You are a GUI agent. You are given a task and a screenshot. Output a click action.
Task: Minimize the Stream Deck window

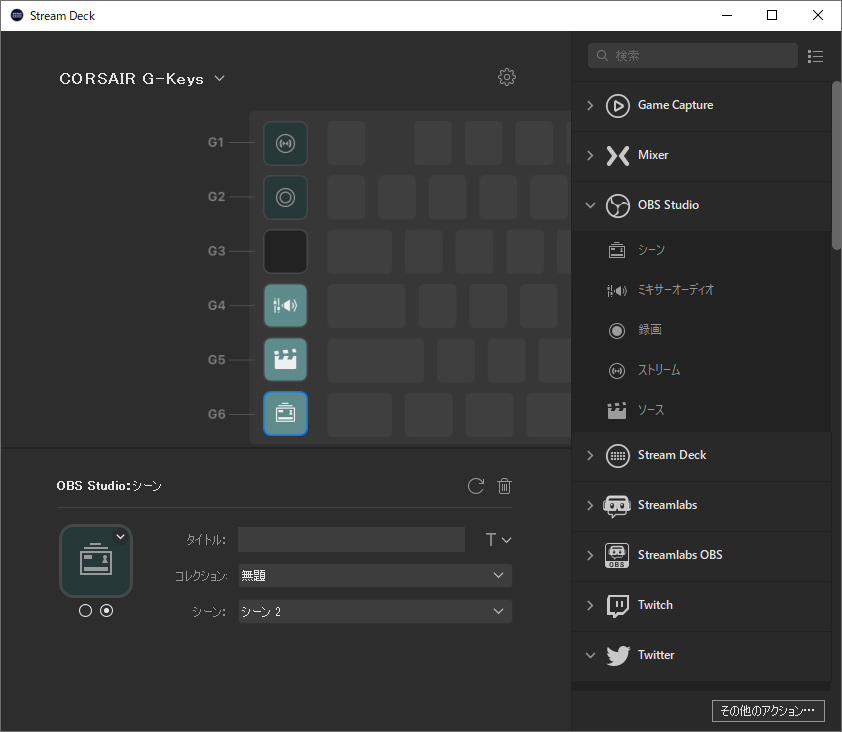(727, 16)
